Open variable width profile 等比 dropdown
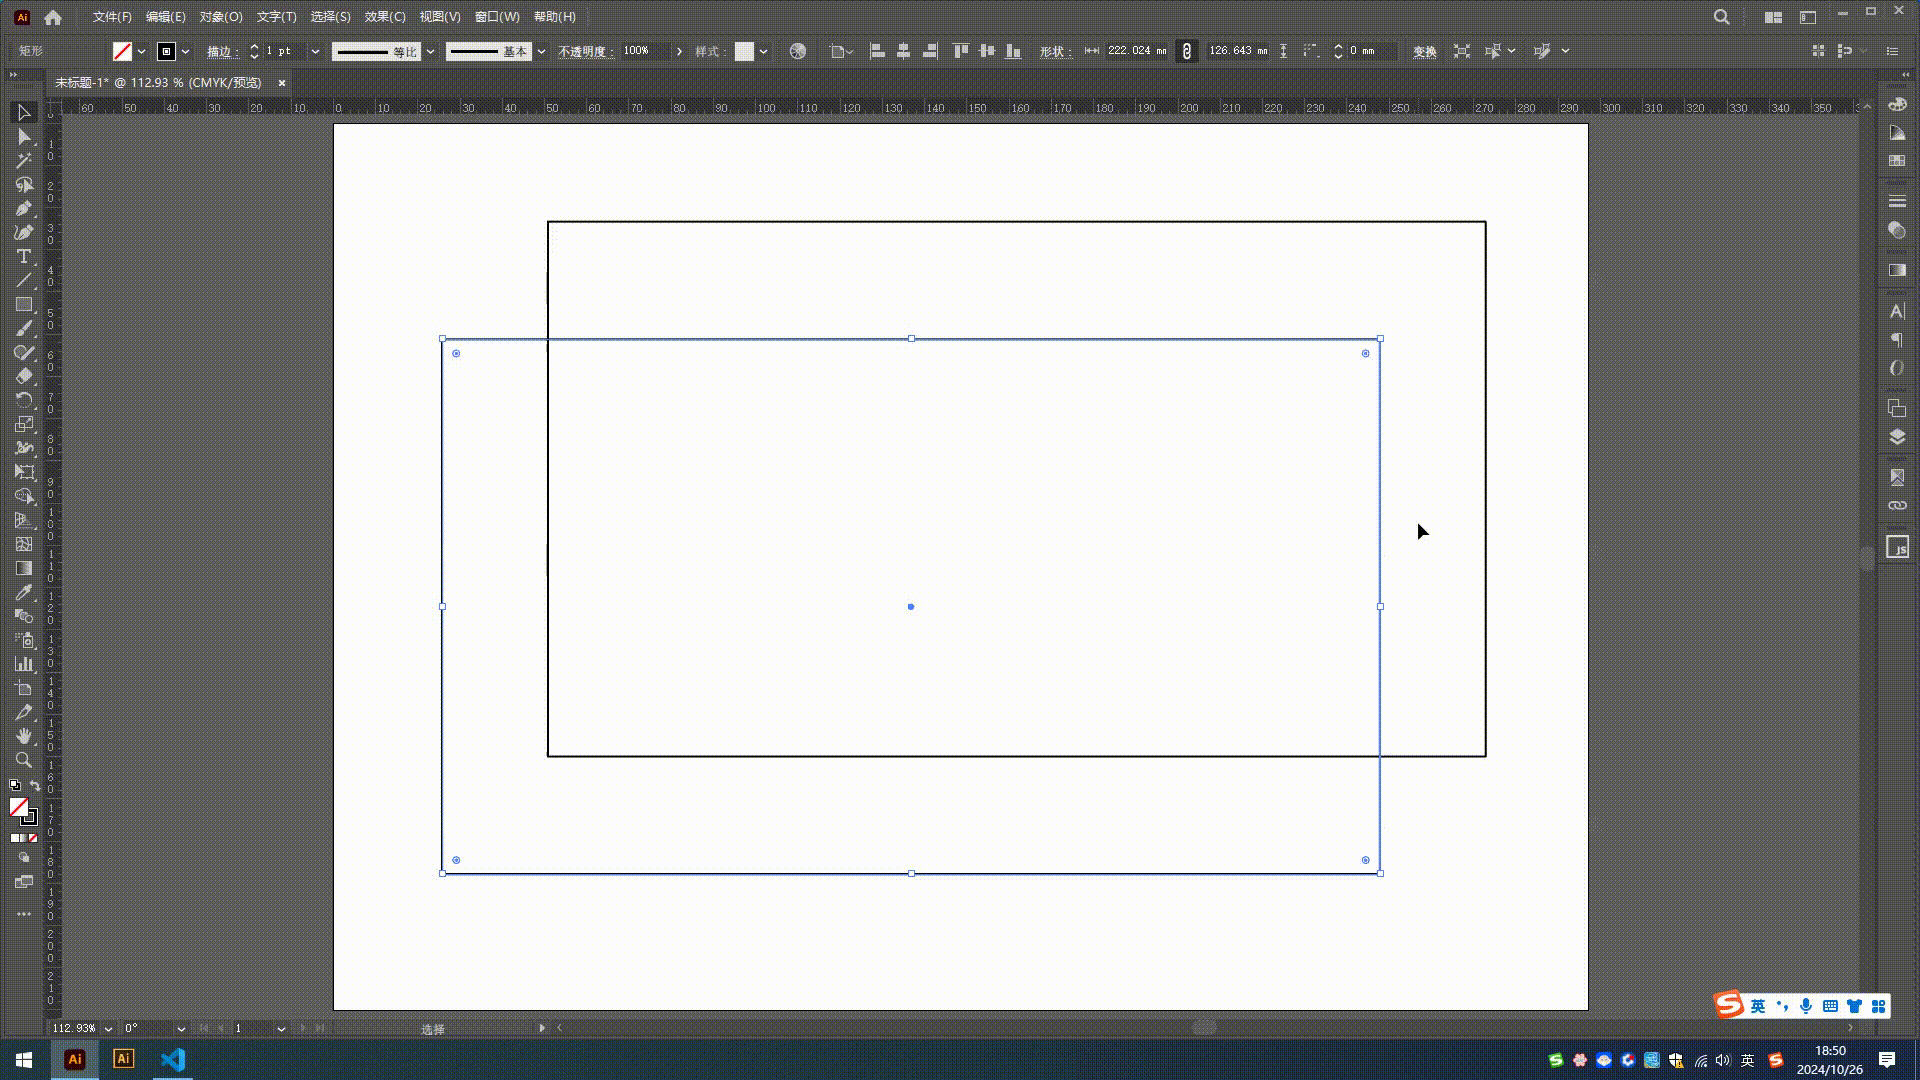Viewport: 1920px width, 1080px height. pos(430,51)
